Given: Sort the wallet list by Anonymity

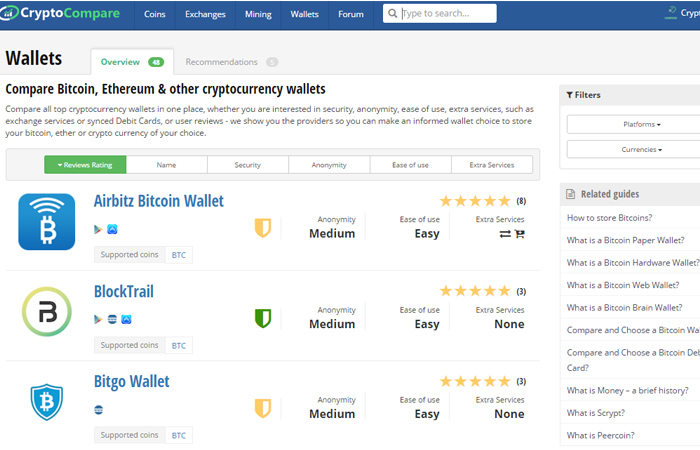Looking at the screenshot, I should coord(329,165).
